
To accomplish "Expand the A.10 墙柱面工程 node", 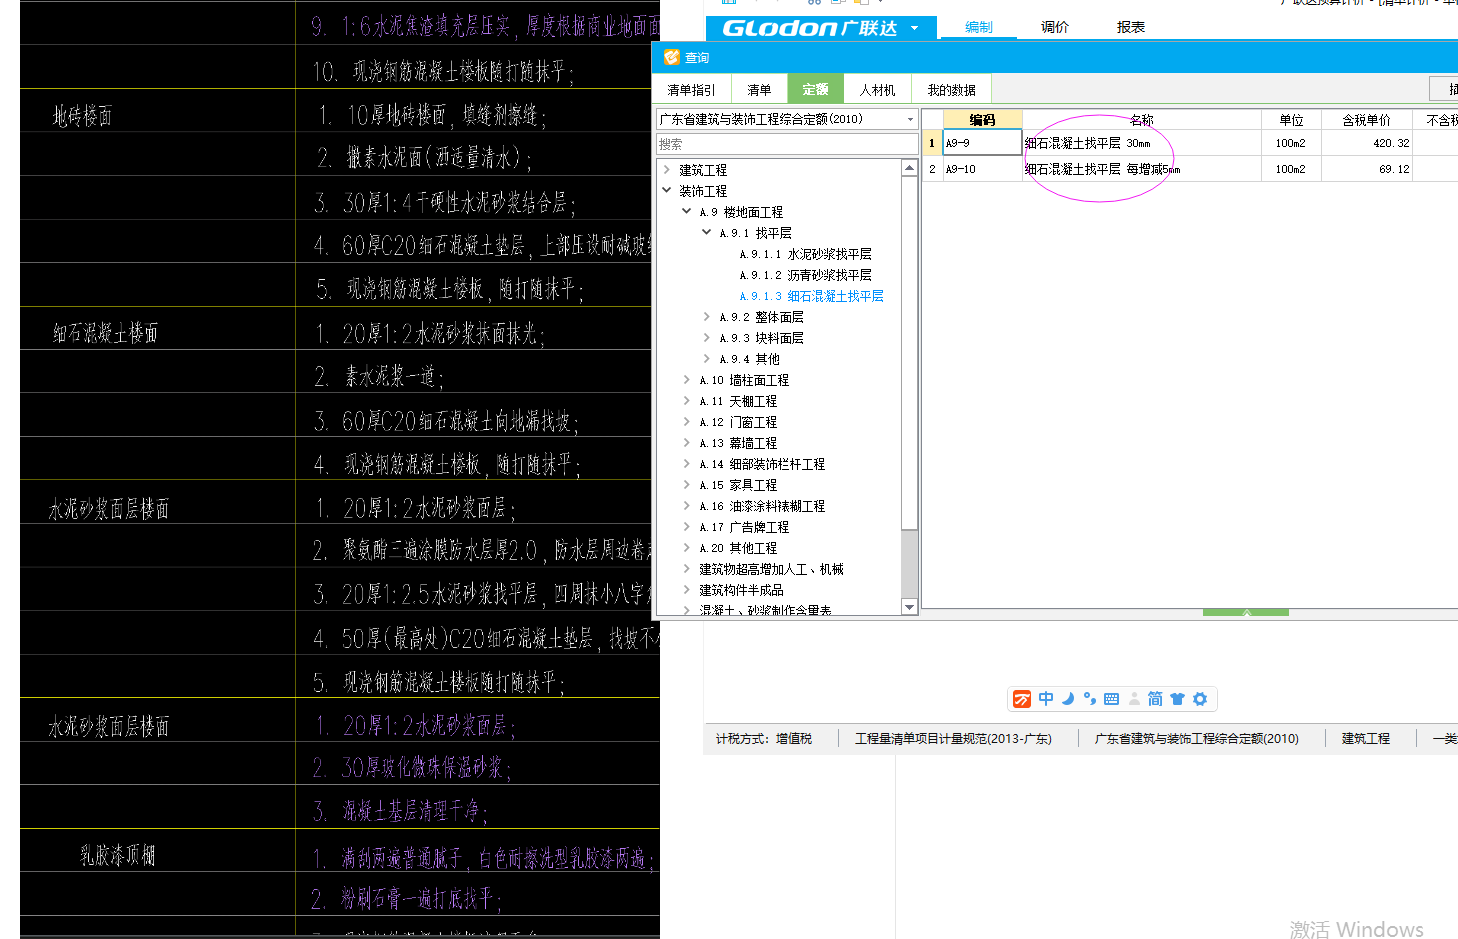I will 686,379.
